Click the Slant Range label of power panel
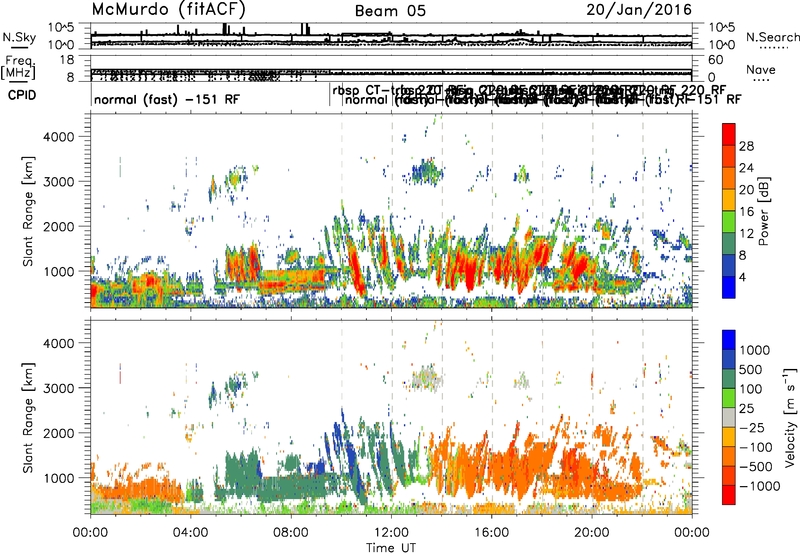This screenshot has height=554, width=800. [x=28, y=211]
